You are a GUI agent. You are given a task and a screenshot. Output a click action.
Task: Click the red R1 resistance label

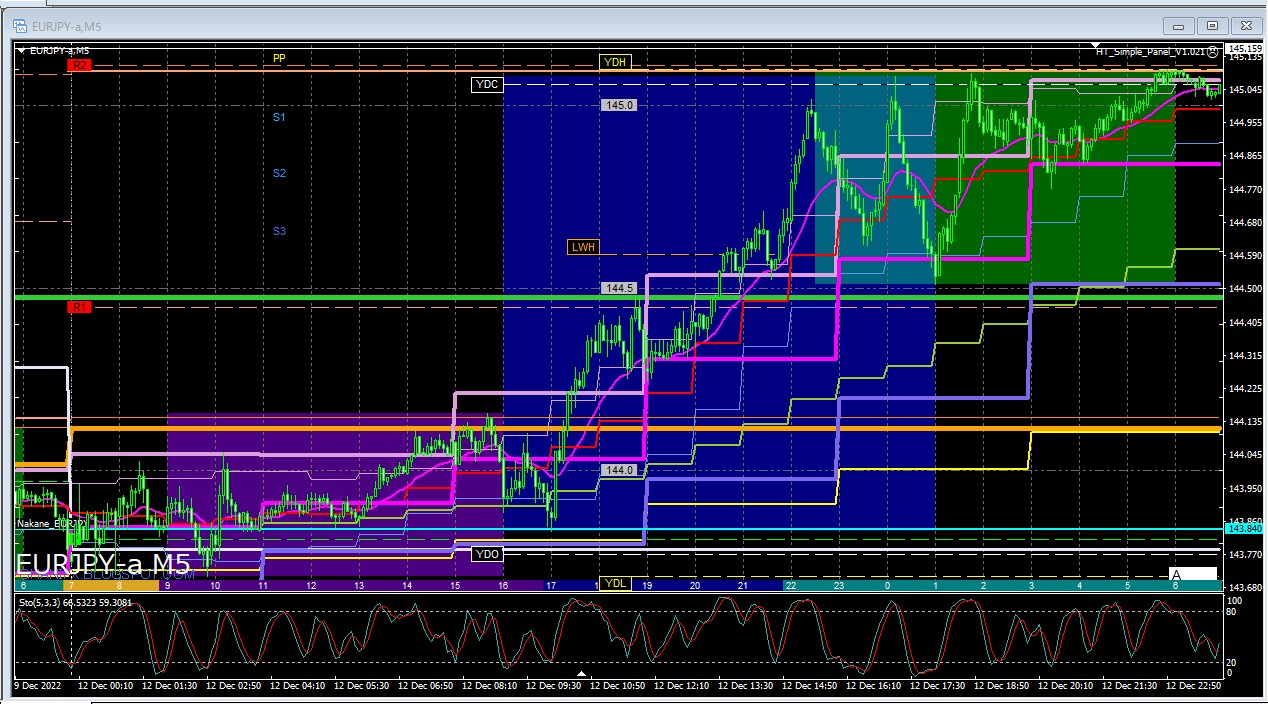point(80,307)
